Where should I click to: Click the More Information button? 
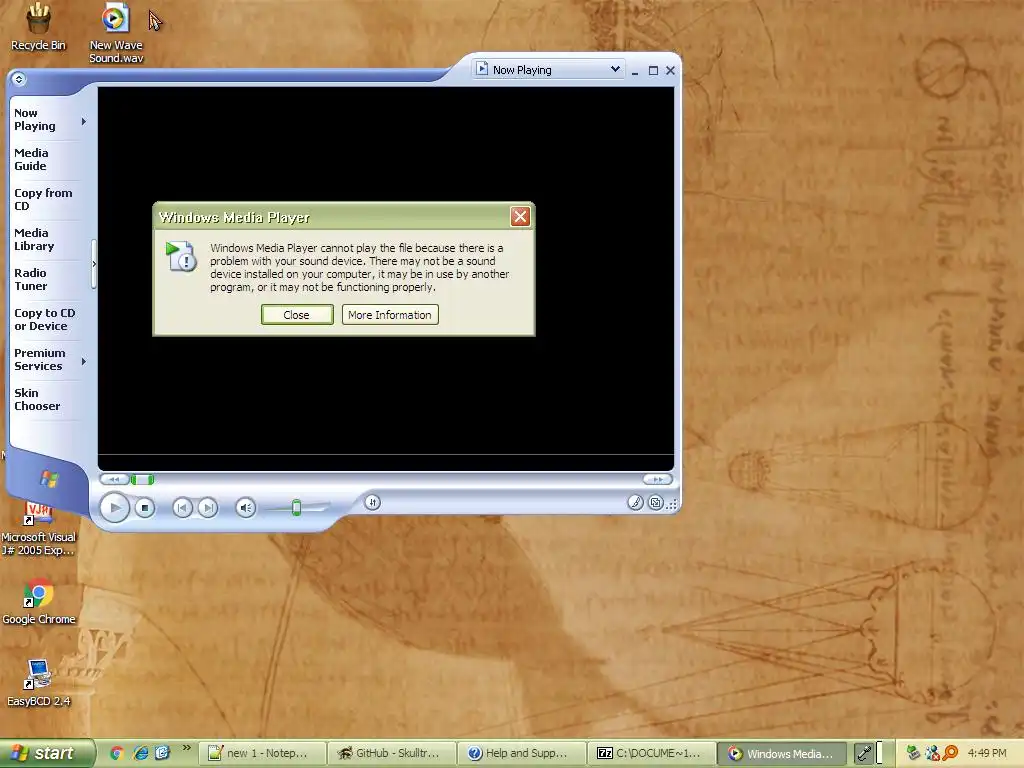point(390,315)
